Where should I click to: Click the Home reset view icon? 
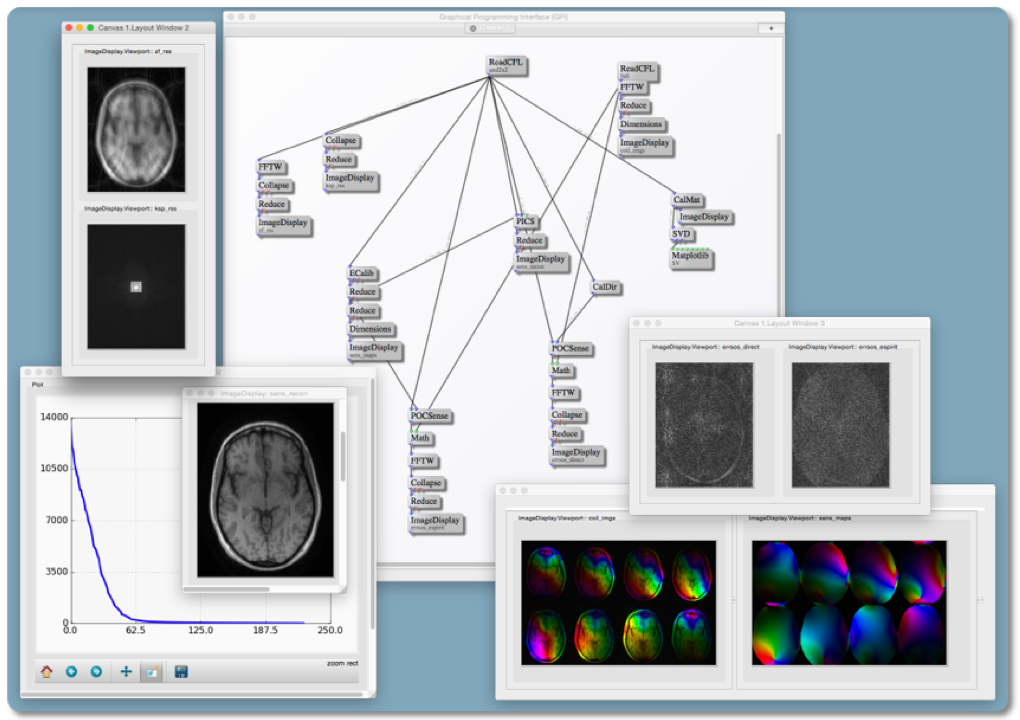point(46,672)
